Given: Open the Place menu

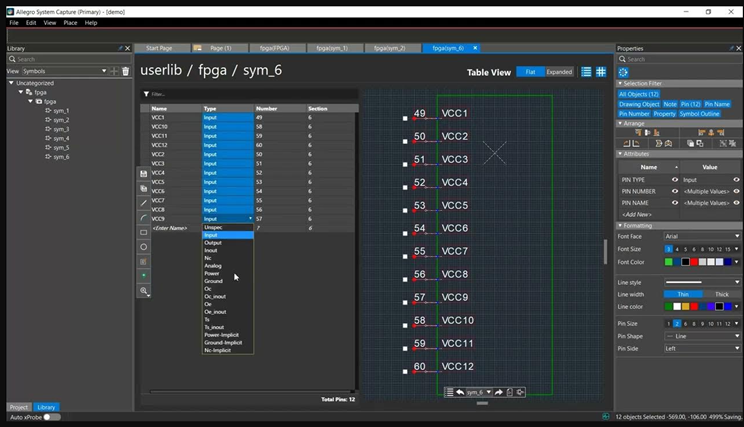Looking at the screenshot, I should [70, 23].
